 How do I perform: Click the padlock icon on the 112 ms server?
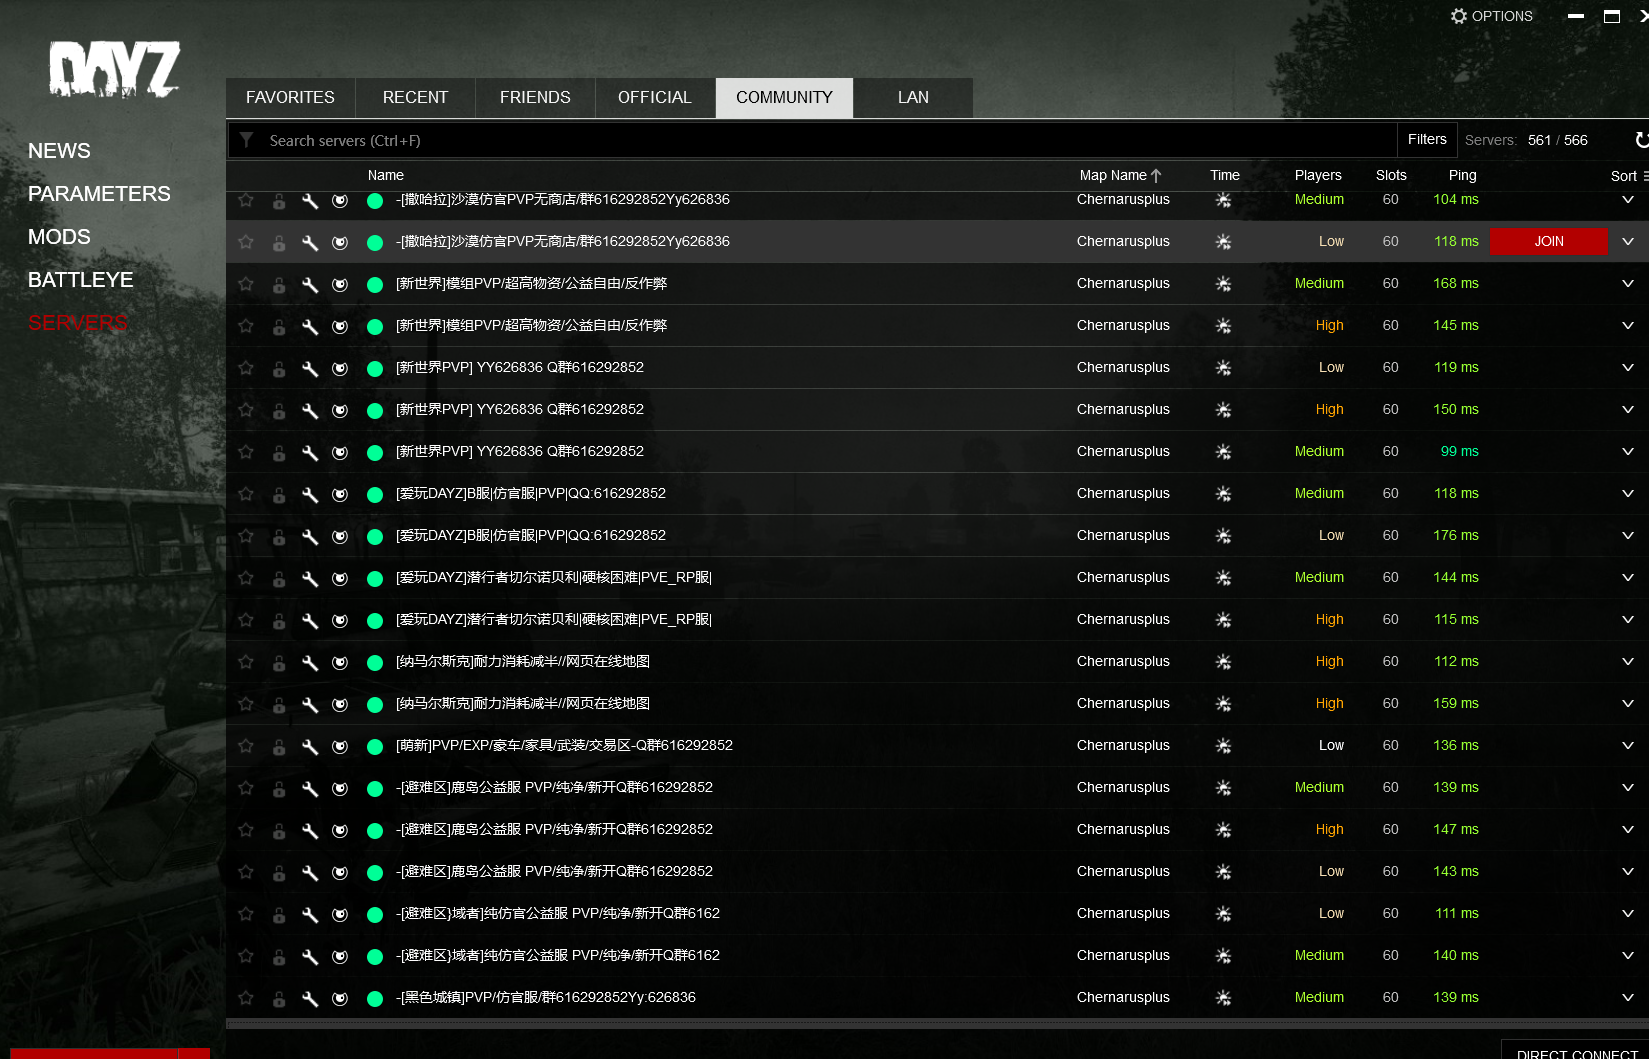point(279,662)
